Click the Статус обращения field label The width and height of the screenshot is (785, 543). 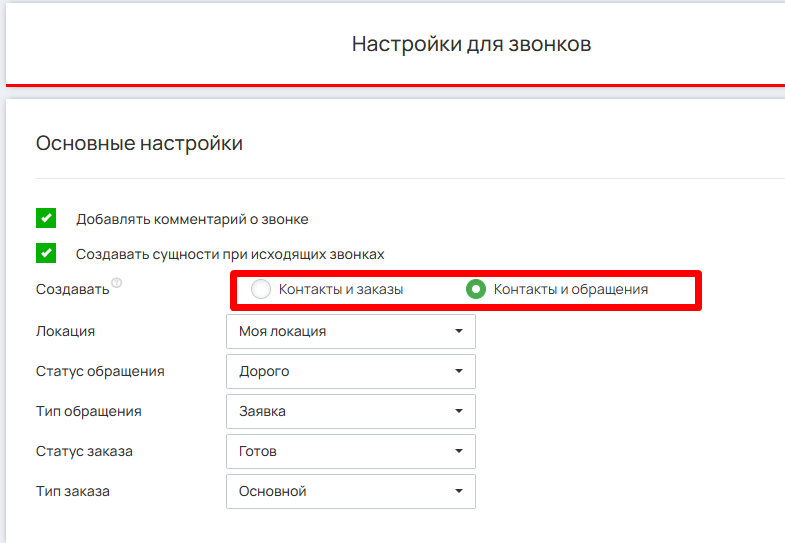pos(100,371)
